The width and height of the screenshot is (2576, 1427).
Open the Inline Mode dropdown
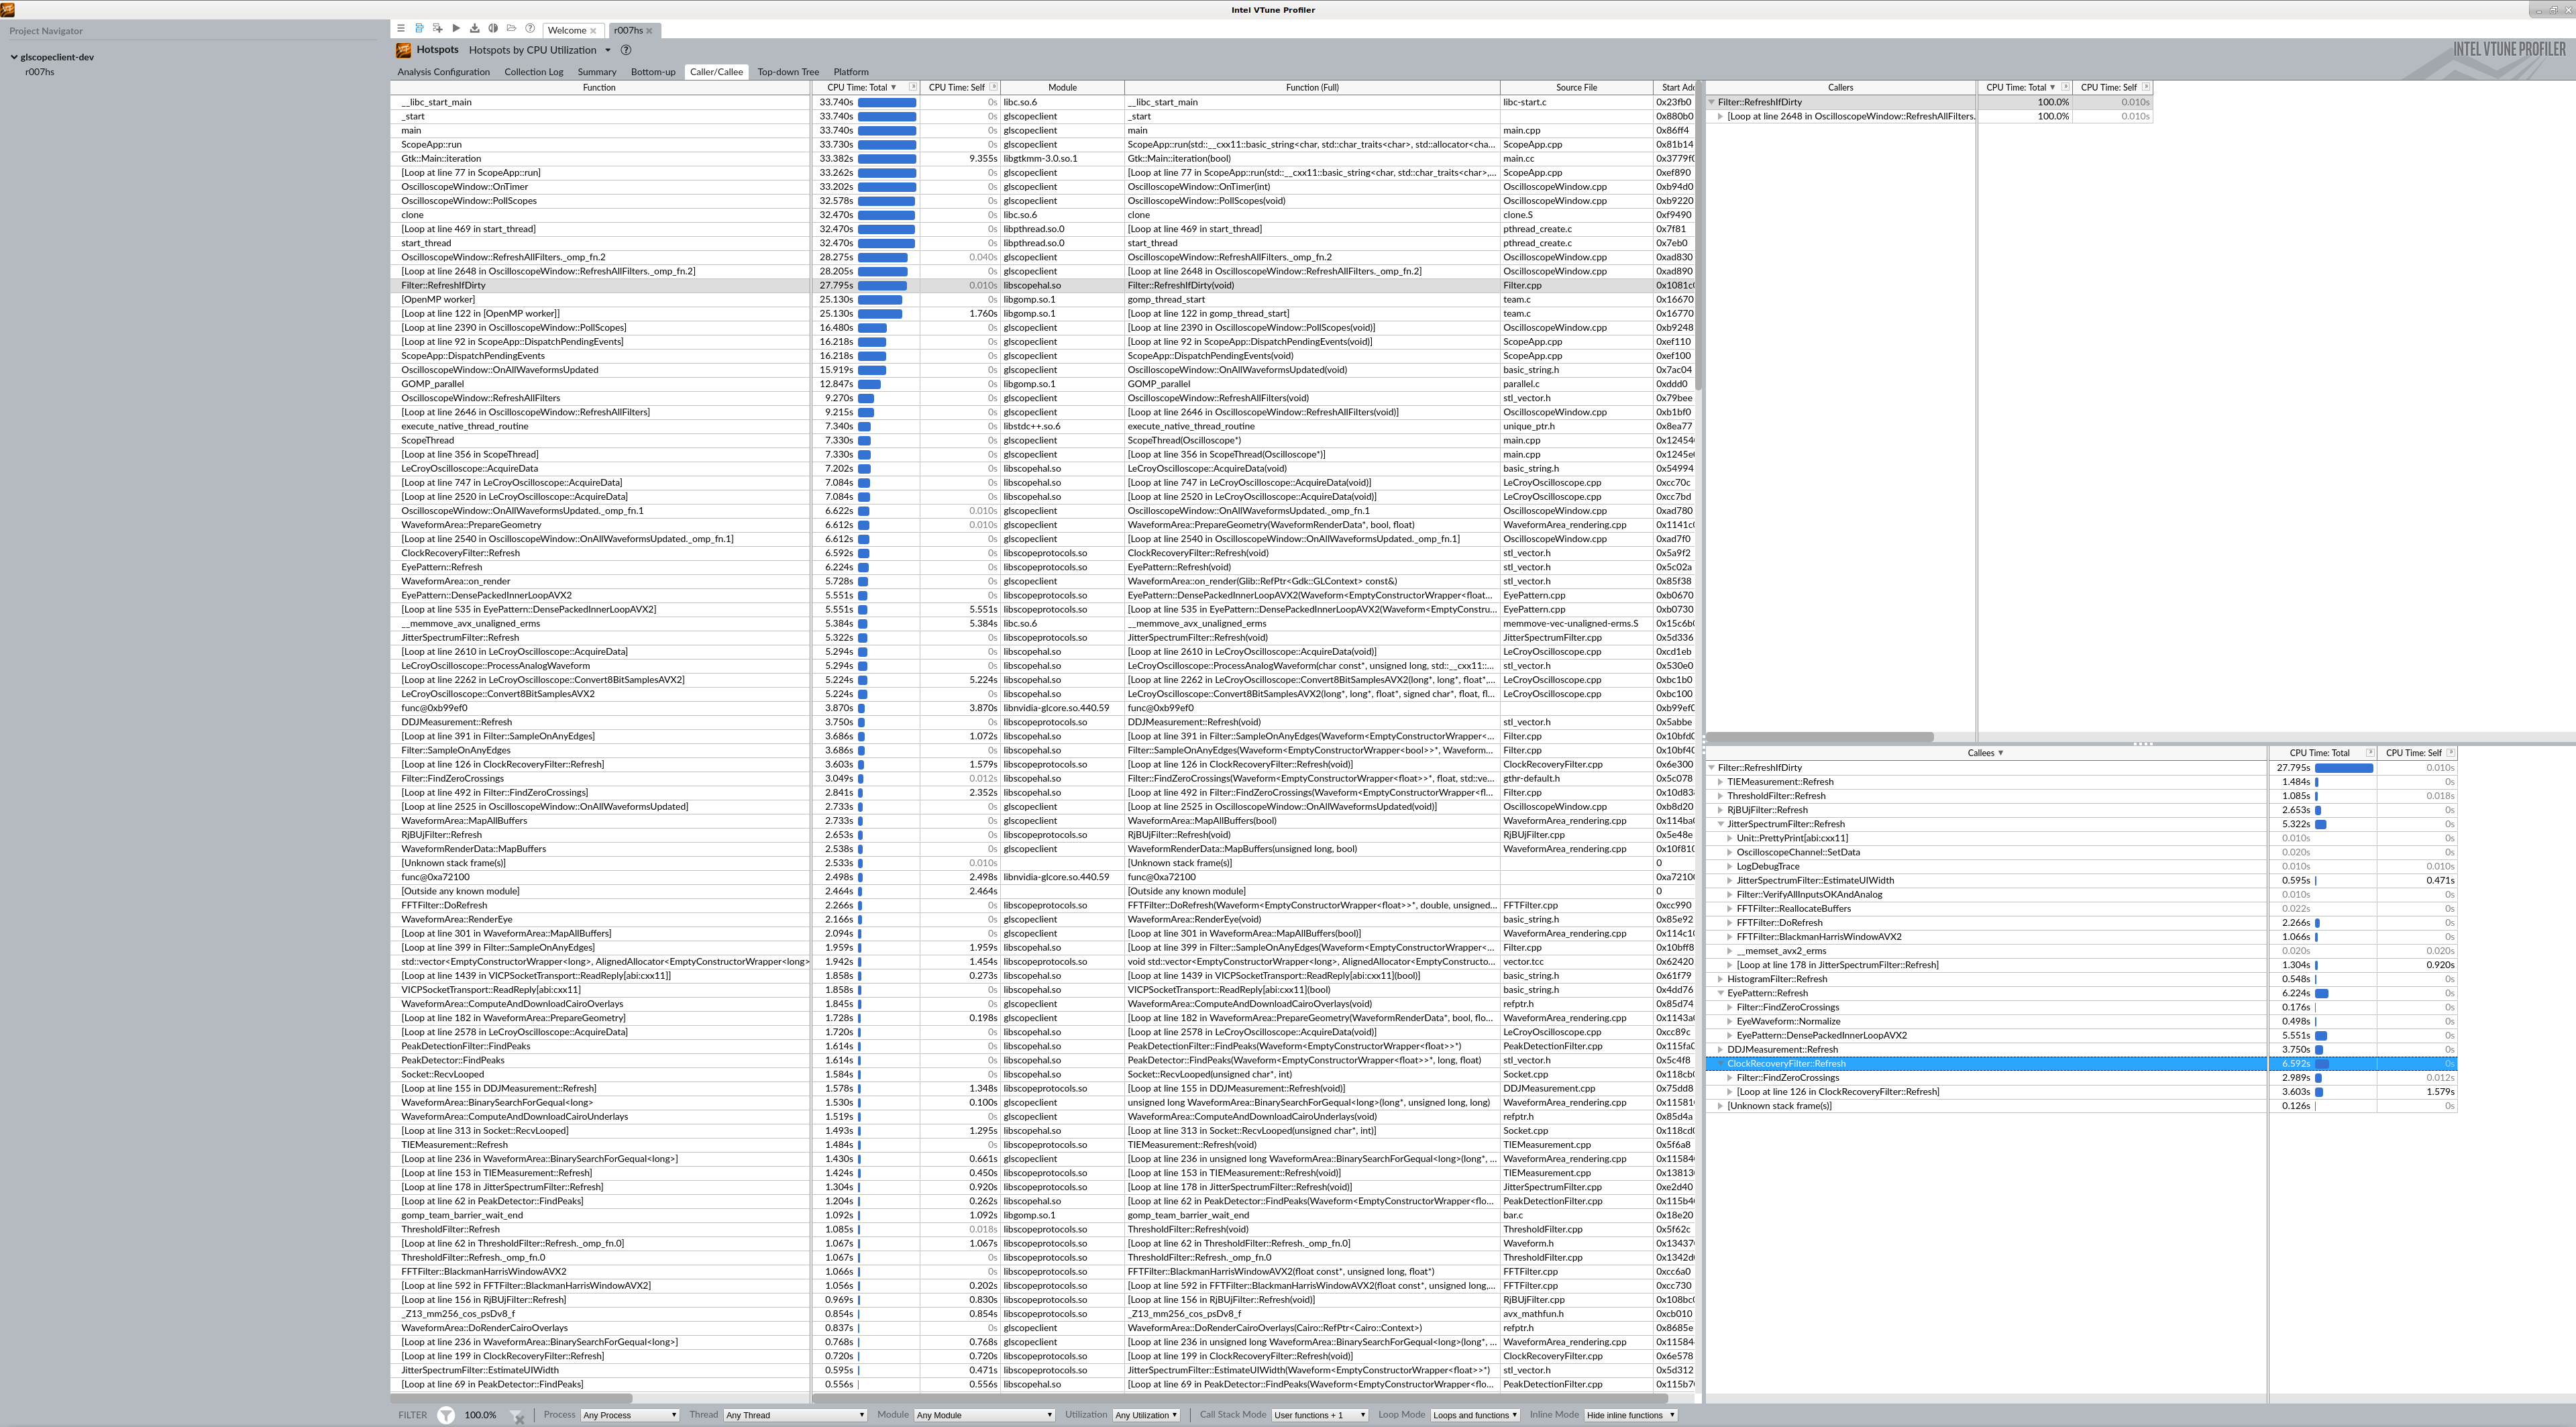coord(1630,1415)
